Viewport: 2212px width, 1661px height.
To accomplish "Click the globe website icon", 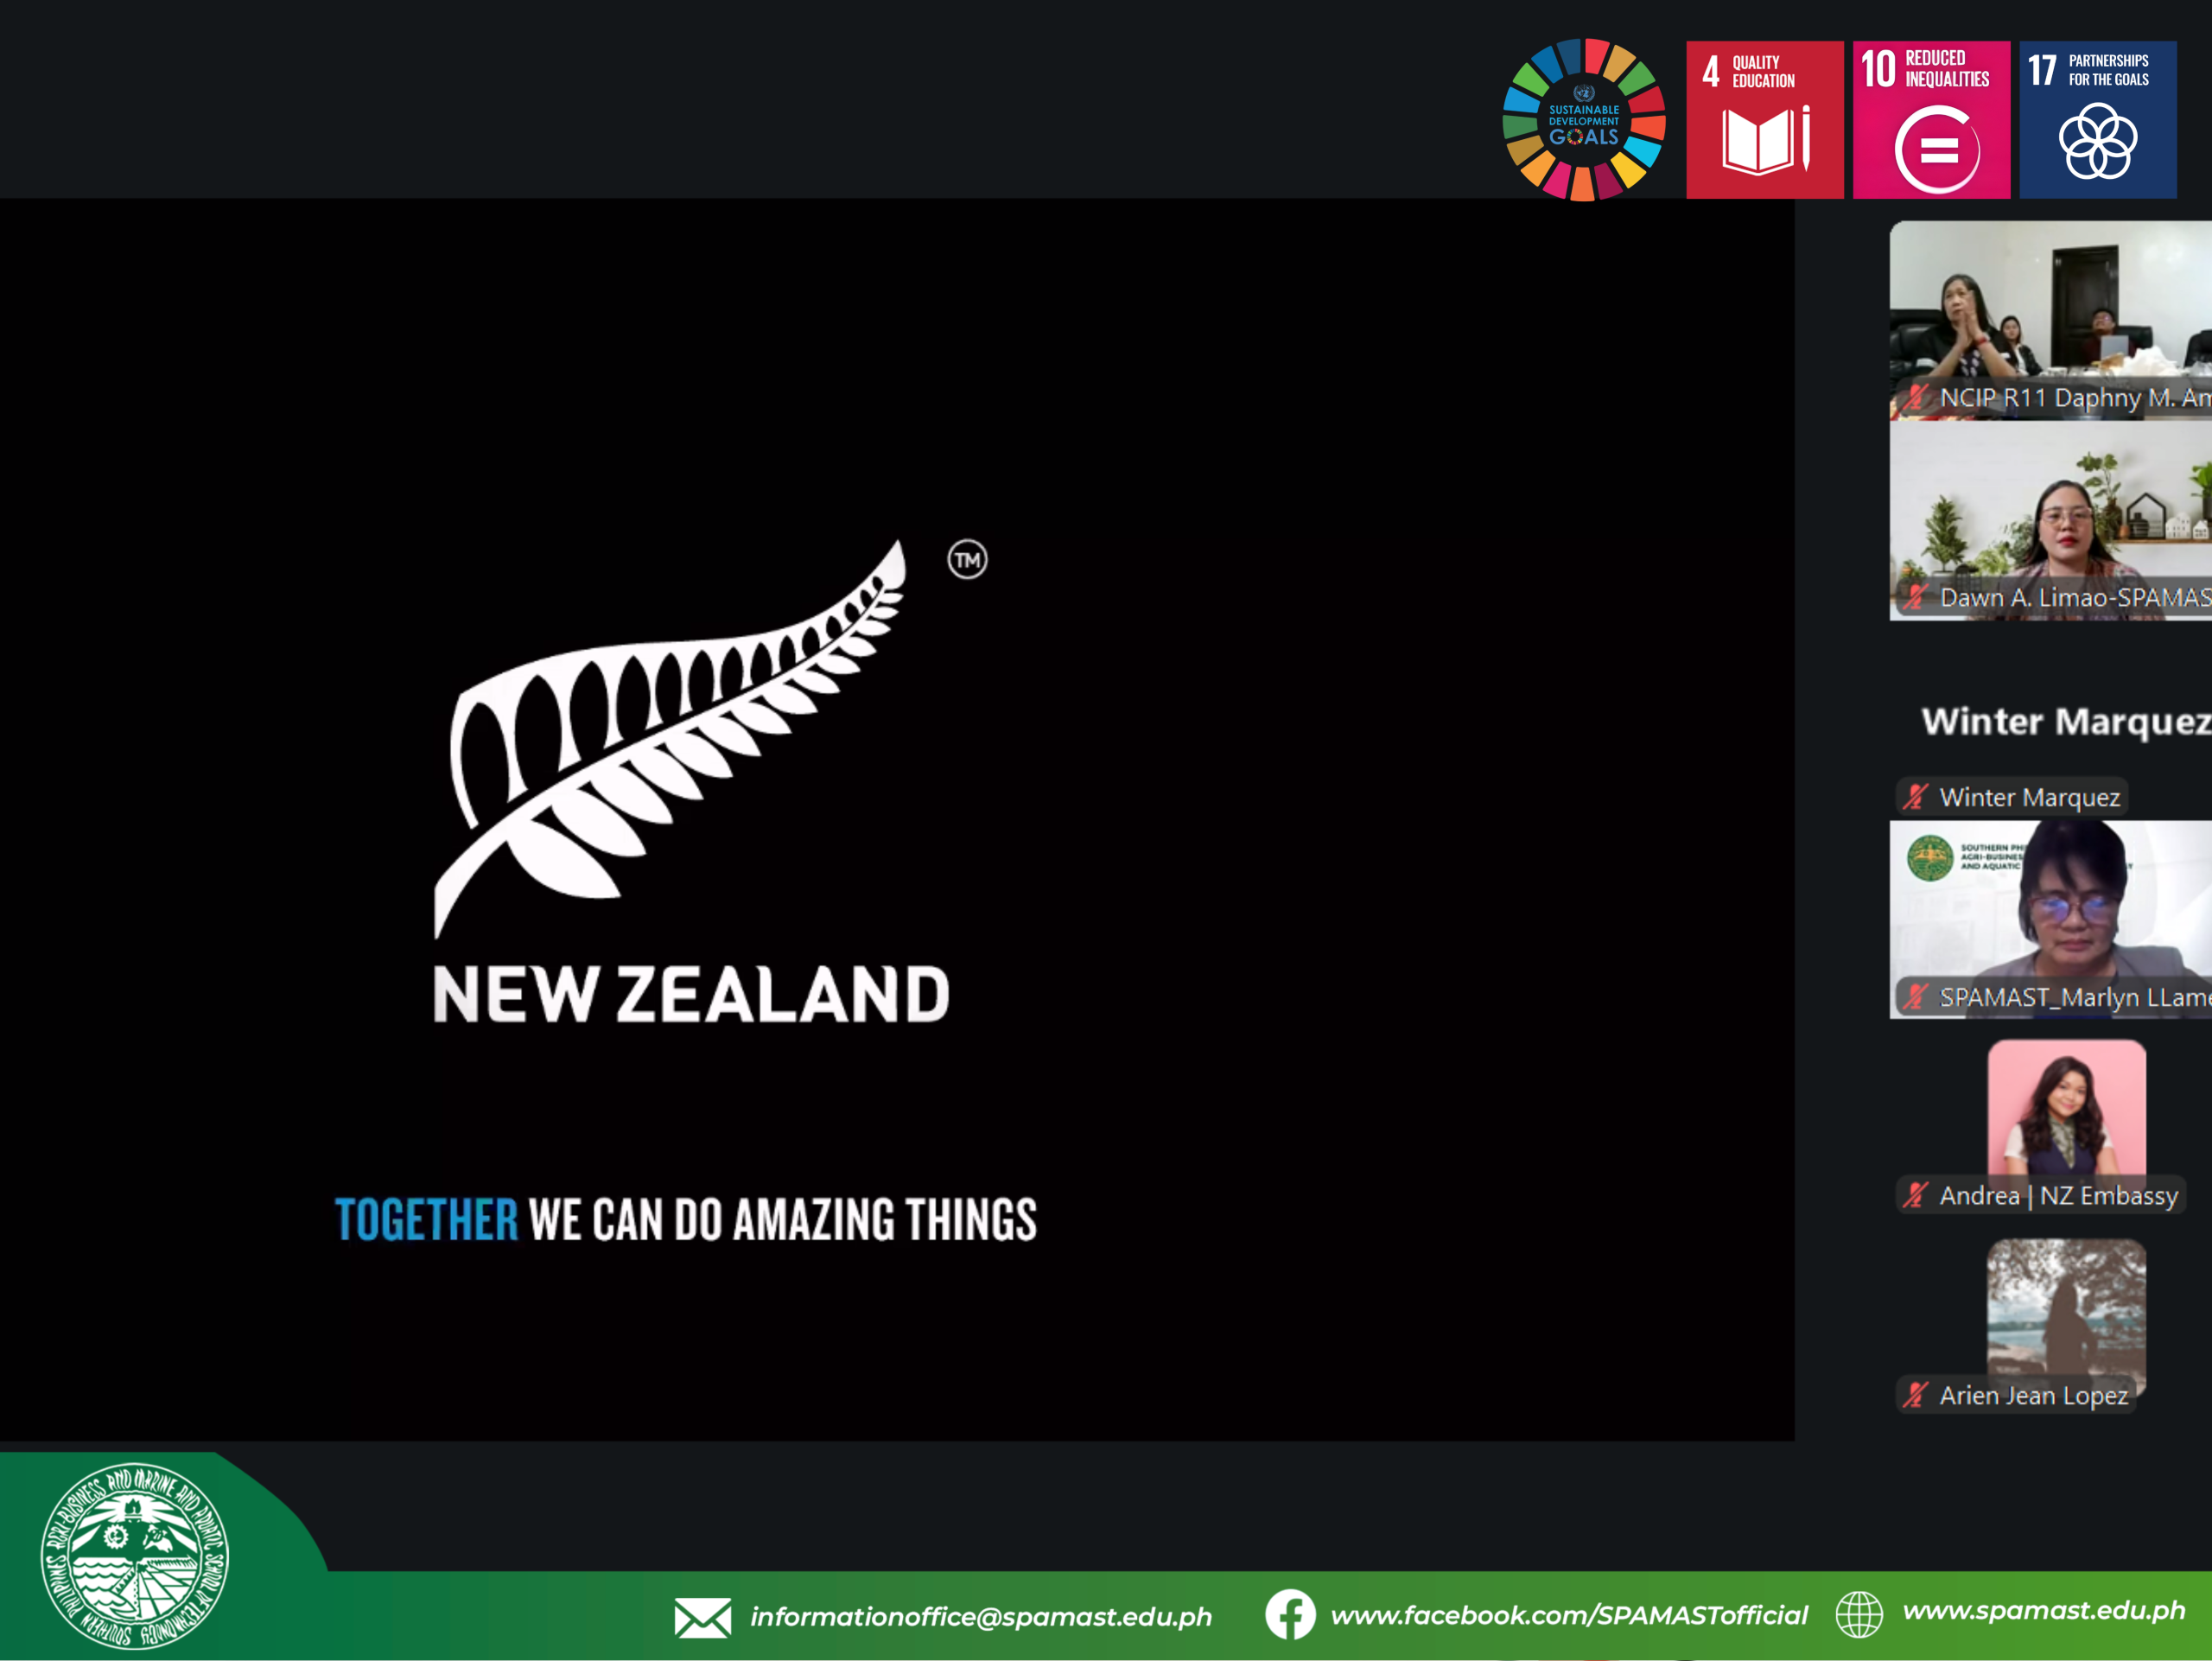I will click(x=1859, y=1614).
